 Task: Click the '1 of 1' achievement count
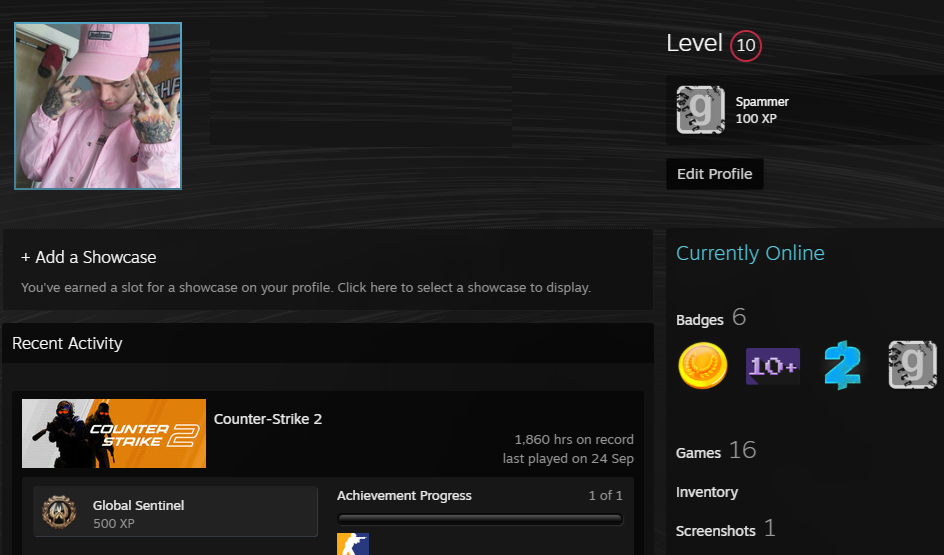(606, 495)
